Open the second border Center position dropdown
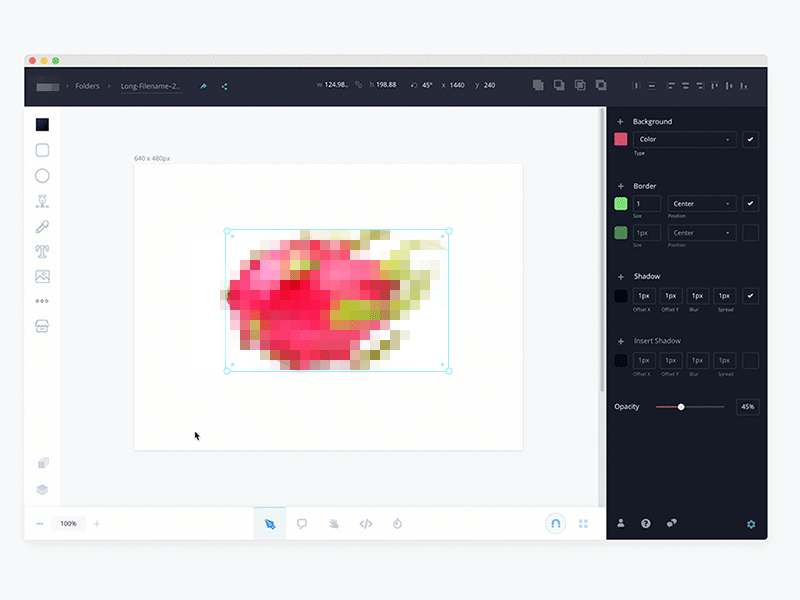The width and height of the screenshot is (800, 600). point(702,233)
